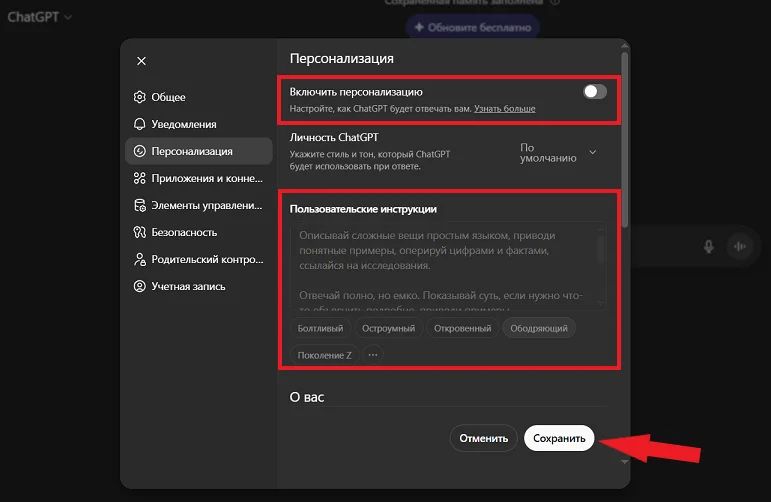The height and width of the screenshot is (502, 771).
Task: Click the scrollbar down arrow in the dialog
Action: tap(624, 461)
